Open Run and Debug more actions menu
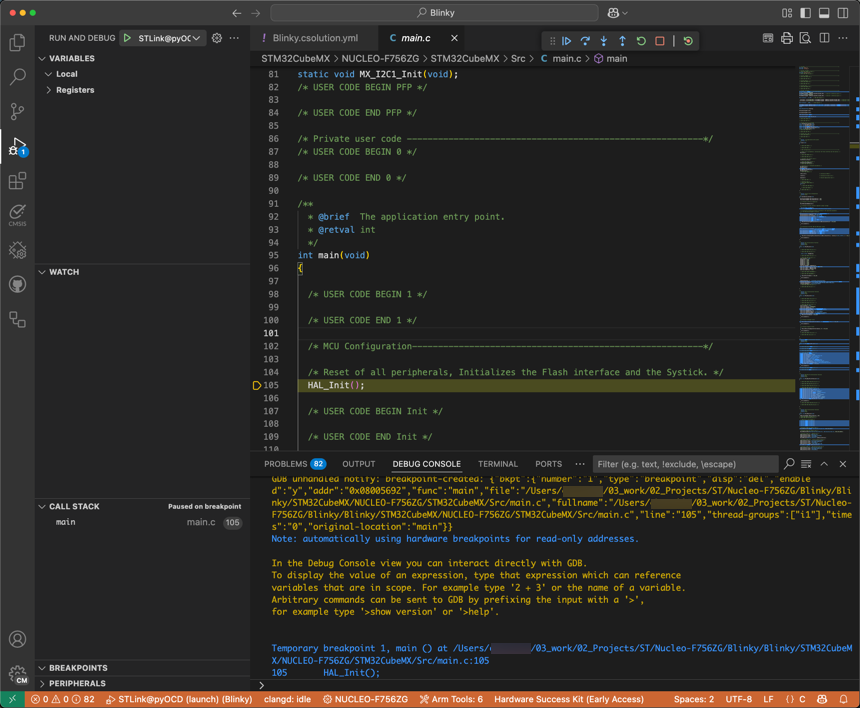 click(x=234, y=38)
